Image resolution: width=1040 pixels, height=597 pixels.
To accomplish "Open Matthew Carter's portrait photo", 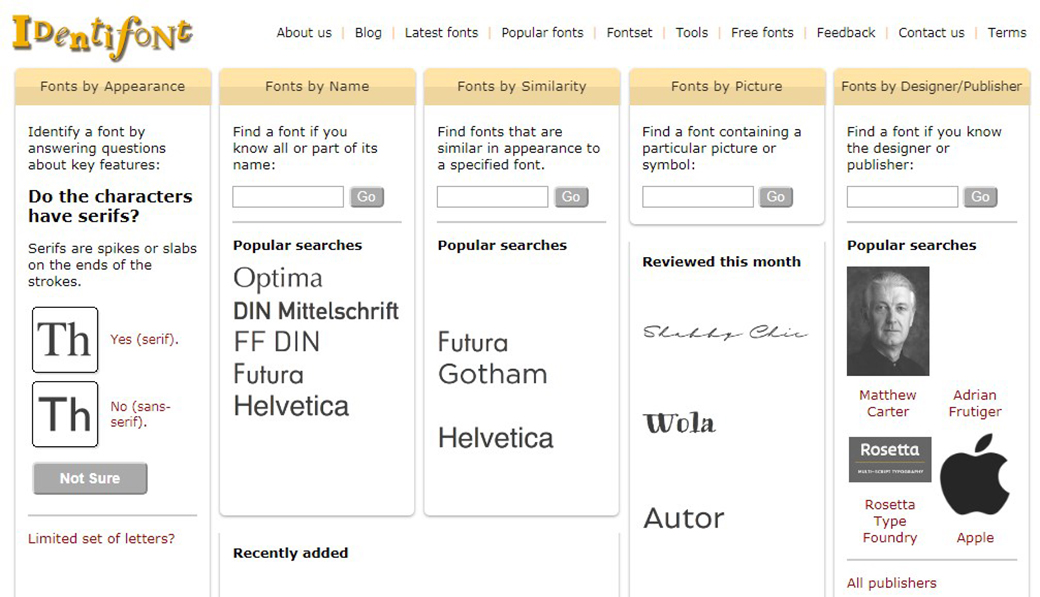I will pos(888,321).
